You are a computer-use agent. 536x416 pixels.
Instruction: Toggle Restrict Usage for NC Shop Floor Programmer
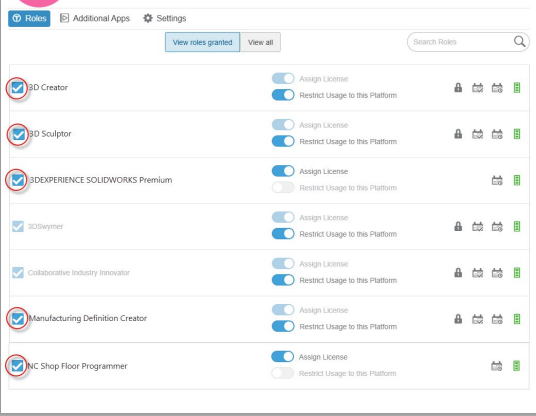(282, 373)
